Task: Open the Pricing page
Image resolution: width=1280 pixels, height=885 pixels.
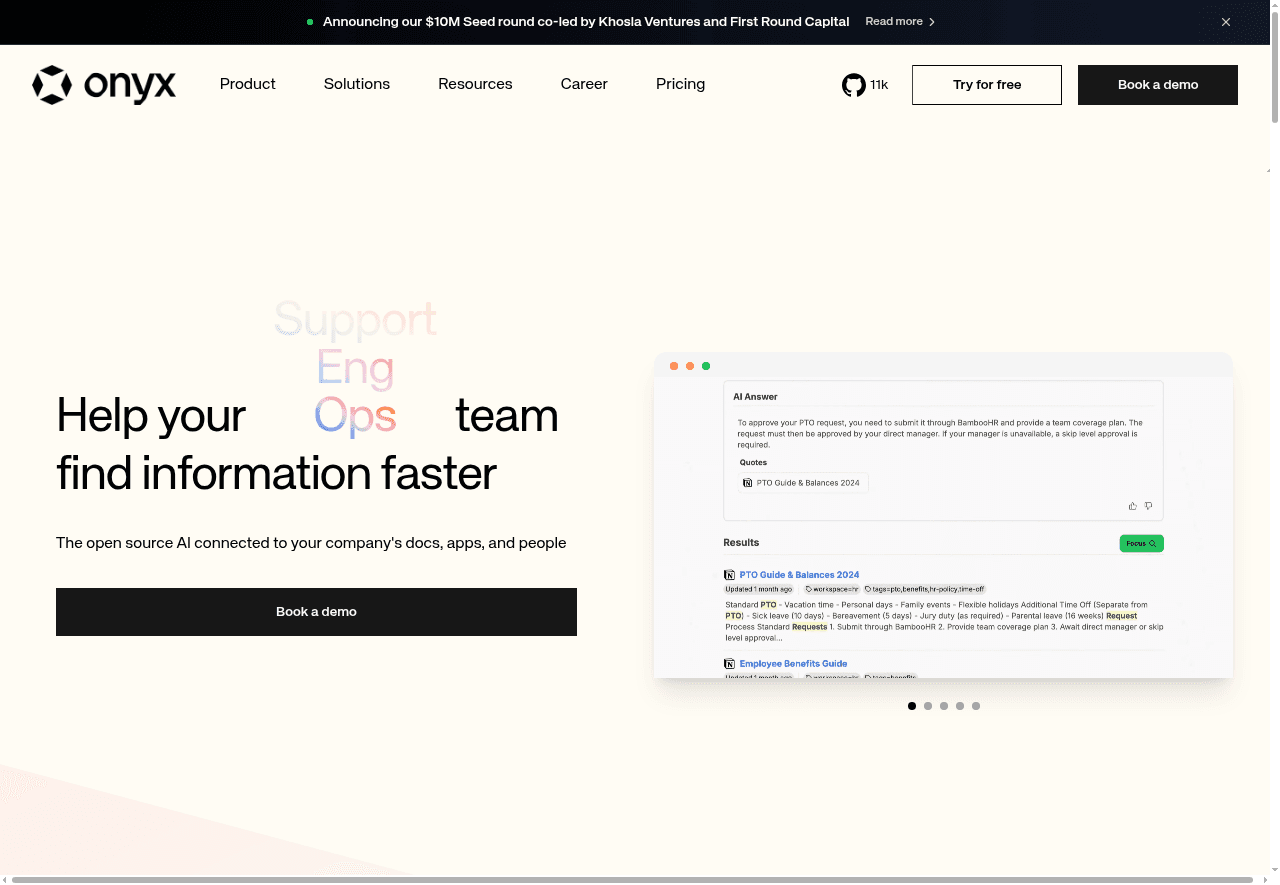Action: point(680,84)
